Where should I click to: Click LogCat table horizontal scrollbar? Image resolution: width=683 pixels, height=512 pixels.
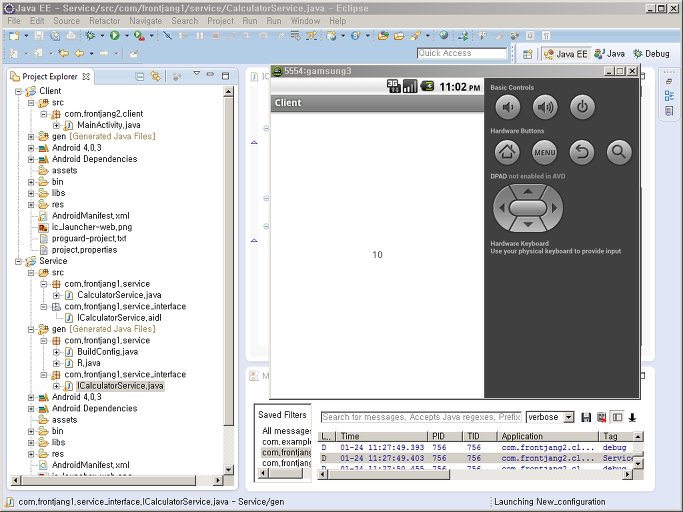388,475
